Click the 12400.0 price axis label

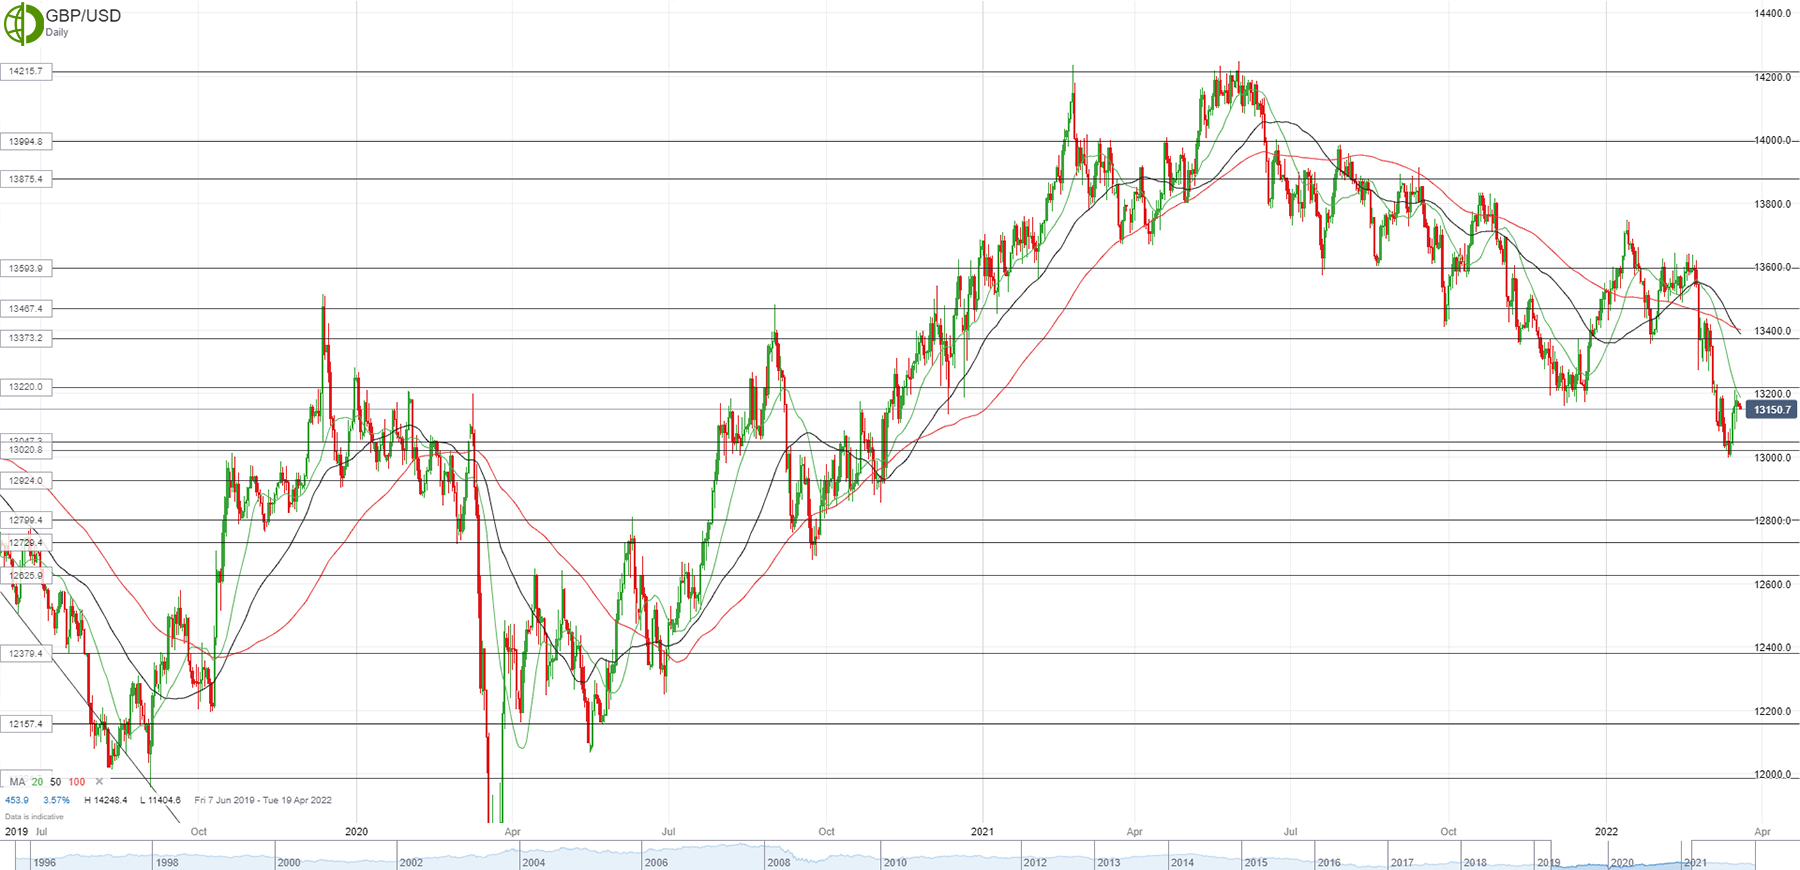(1772, 649)
